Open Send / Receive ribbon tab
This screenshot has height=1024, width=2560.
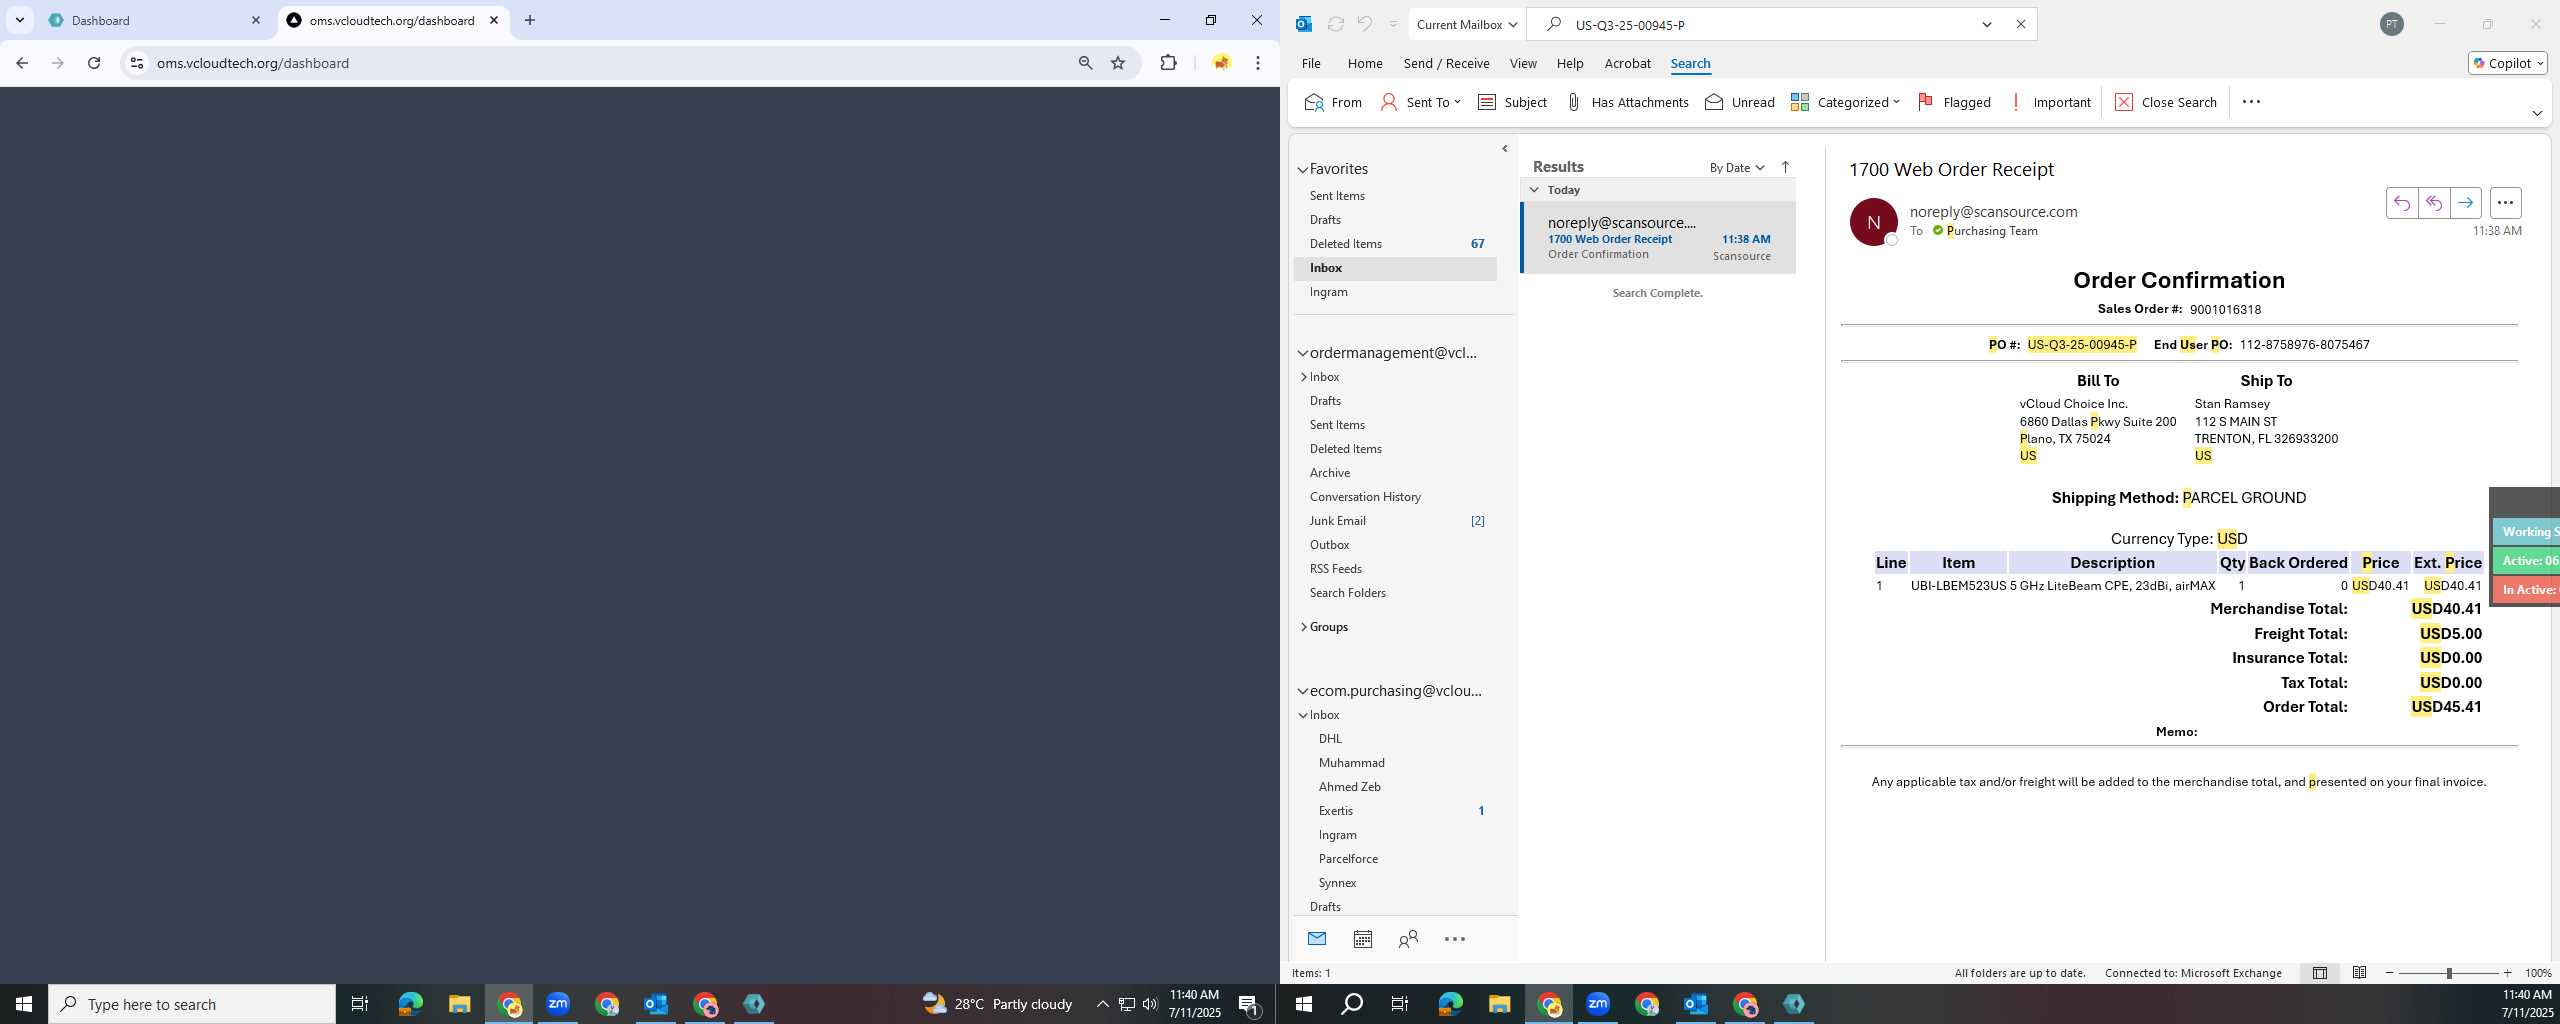pyautogui.click(x=1446, y=63)
